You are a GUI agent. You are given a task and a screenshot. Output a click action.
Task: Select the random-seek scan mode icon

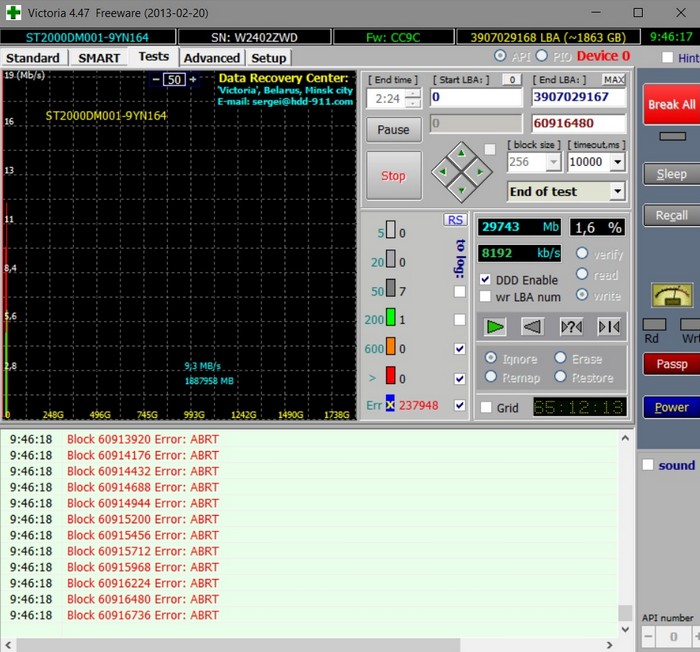tap(570, 326)
